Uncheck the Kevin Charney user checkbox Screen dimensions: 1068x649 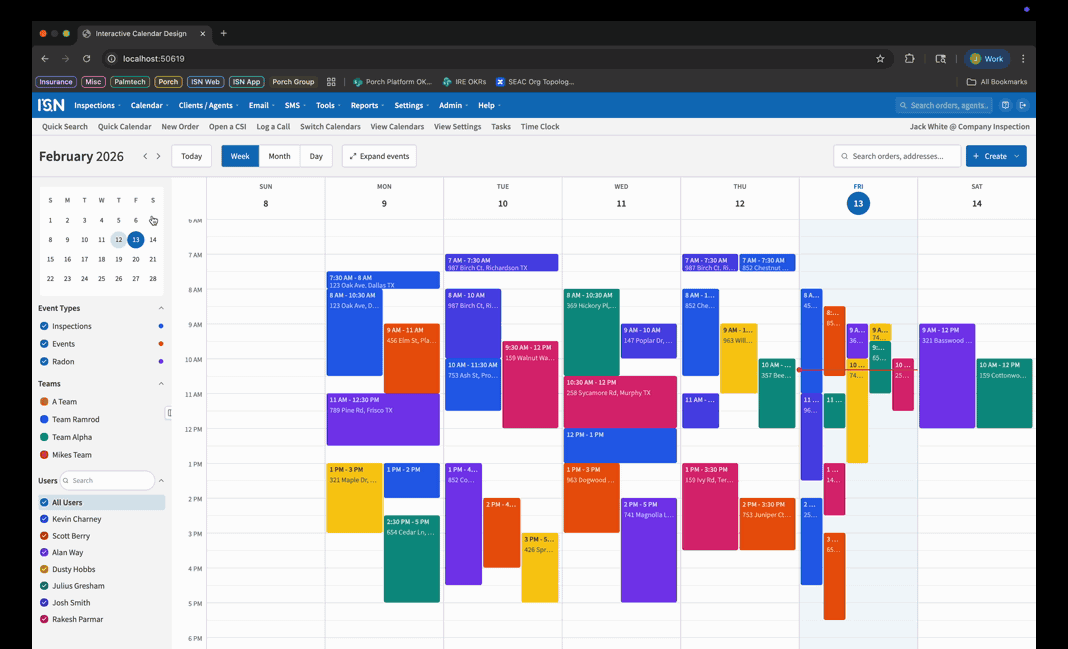click(44, 519)
